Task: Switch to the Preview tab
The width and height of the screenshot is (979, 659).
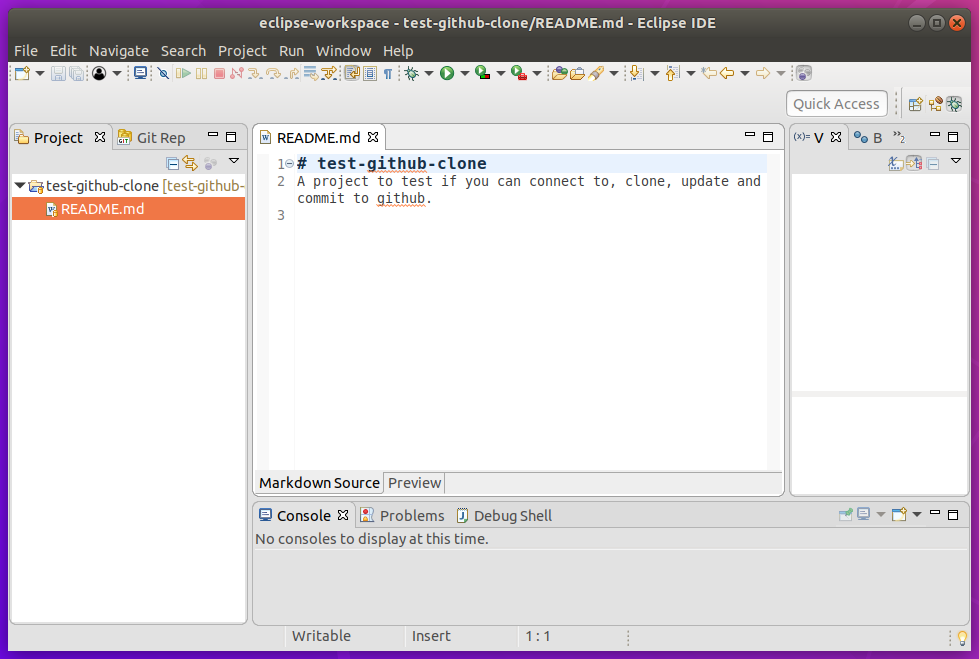Action: pyautogui.click(x=415, y=483)
